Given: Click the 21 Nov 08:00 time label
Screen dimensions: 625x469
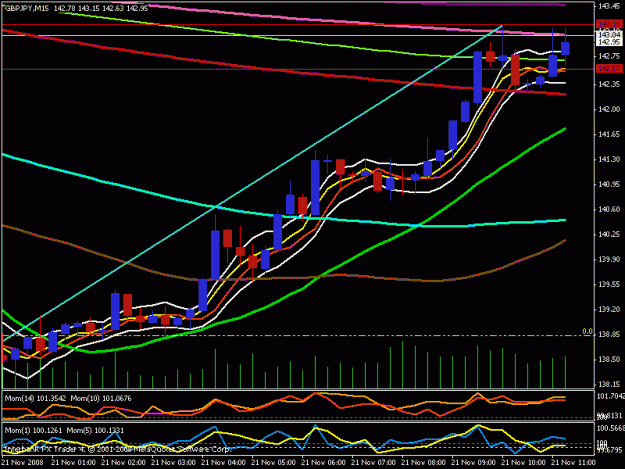Looking at the screenshot, I should [x=423, y=463].
